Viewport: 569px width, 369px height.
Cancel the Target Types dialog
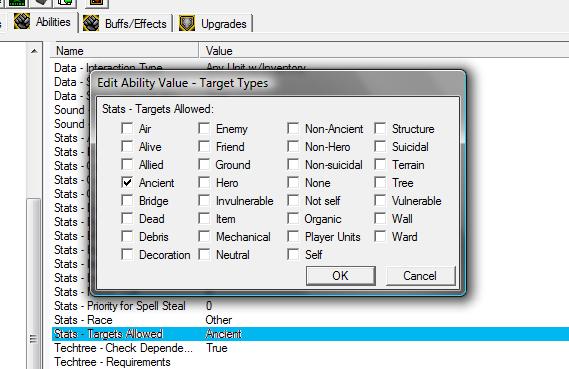420,276
